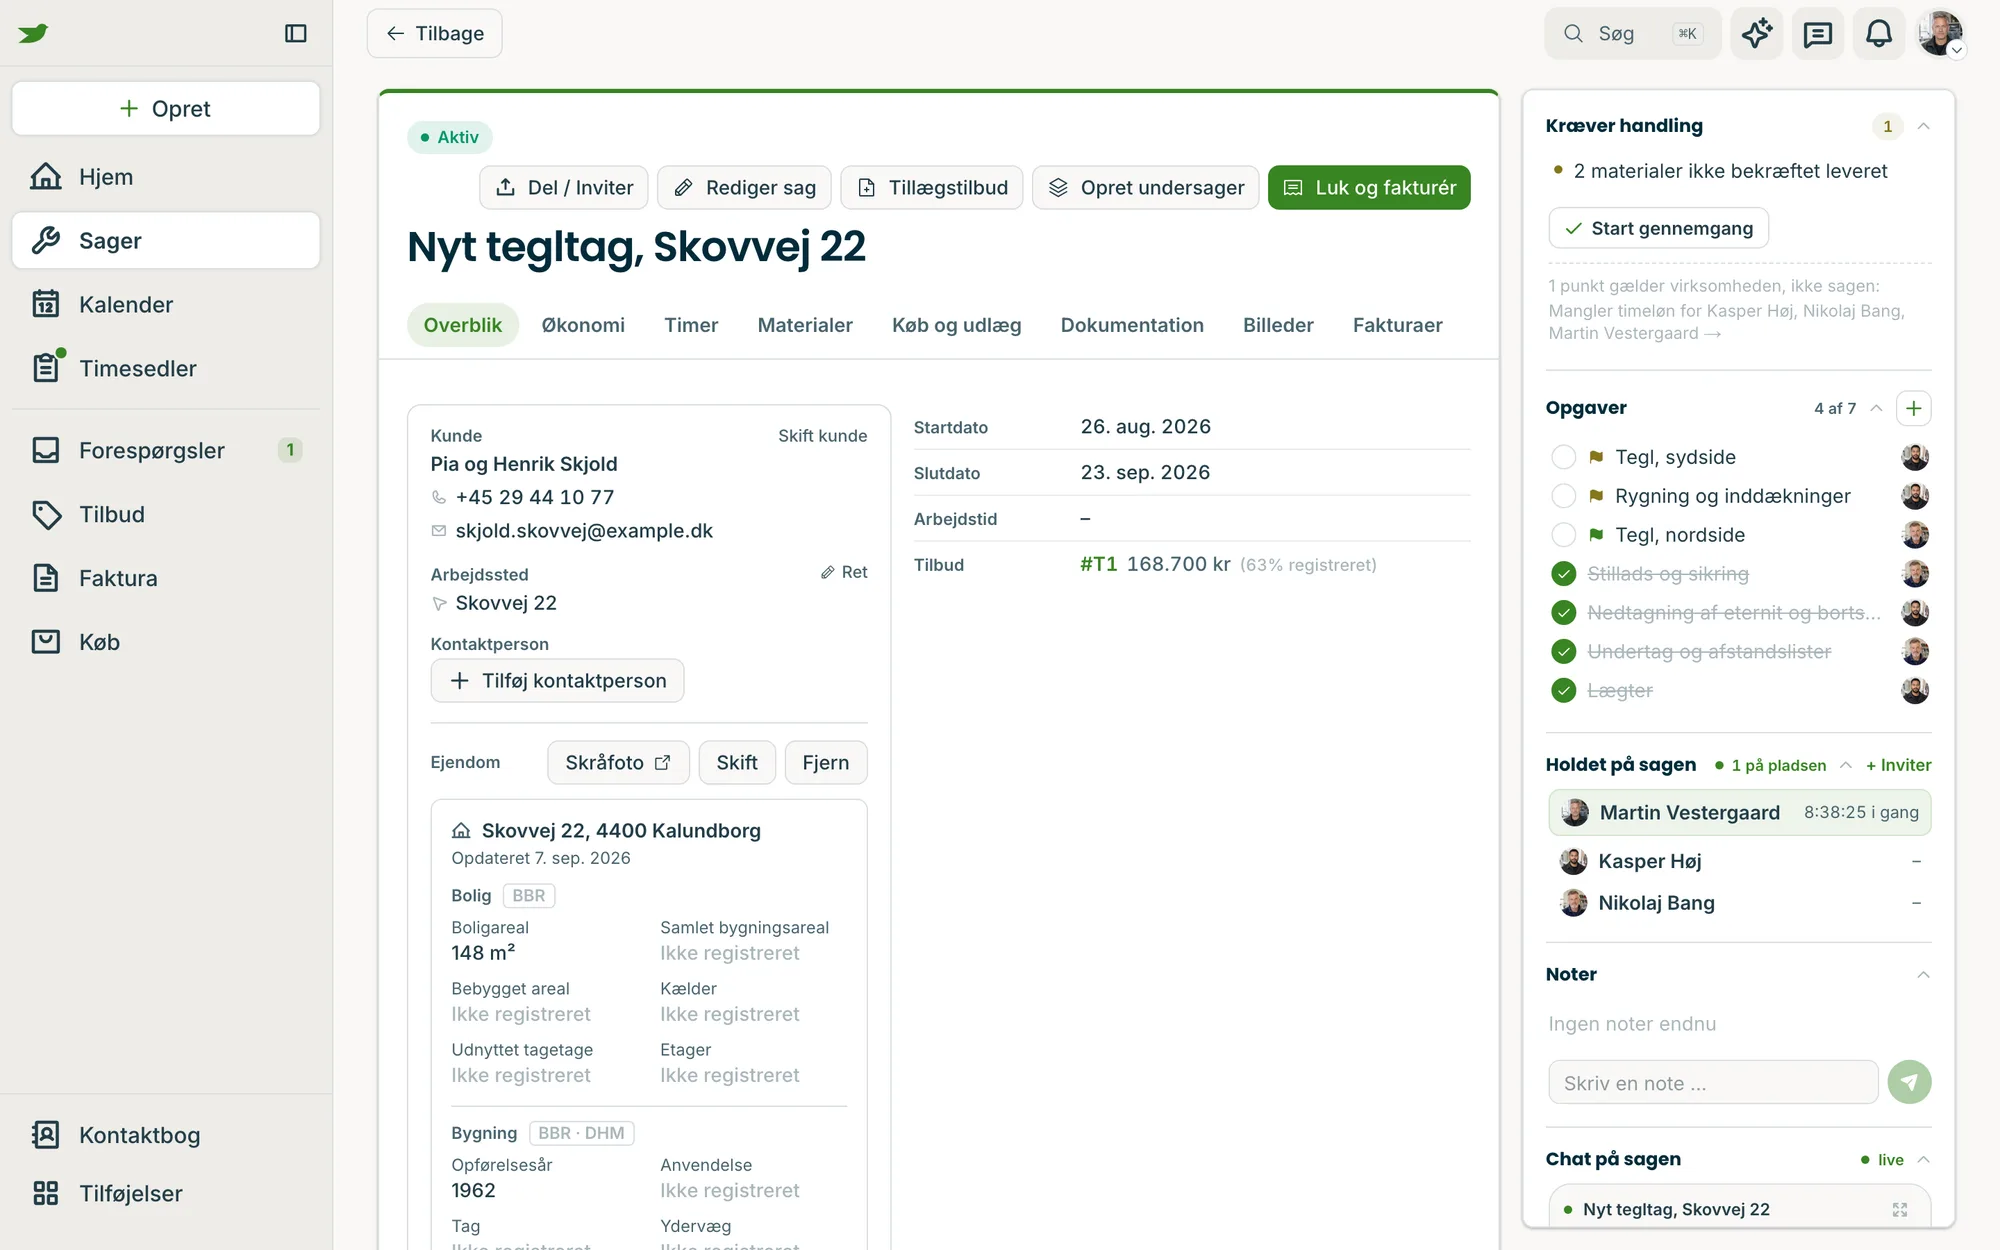This screenshot has height=1250, width=2000.
Task: Switch to the Timer tab
Action: [691, 325]
